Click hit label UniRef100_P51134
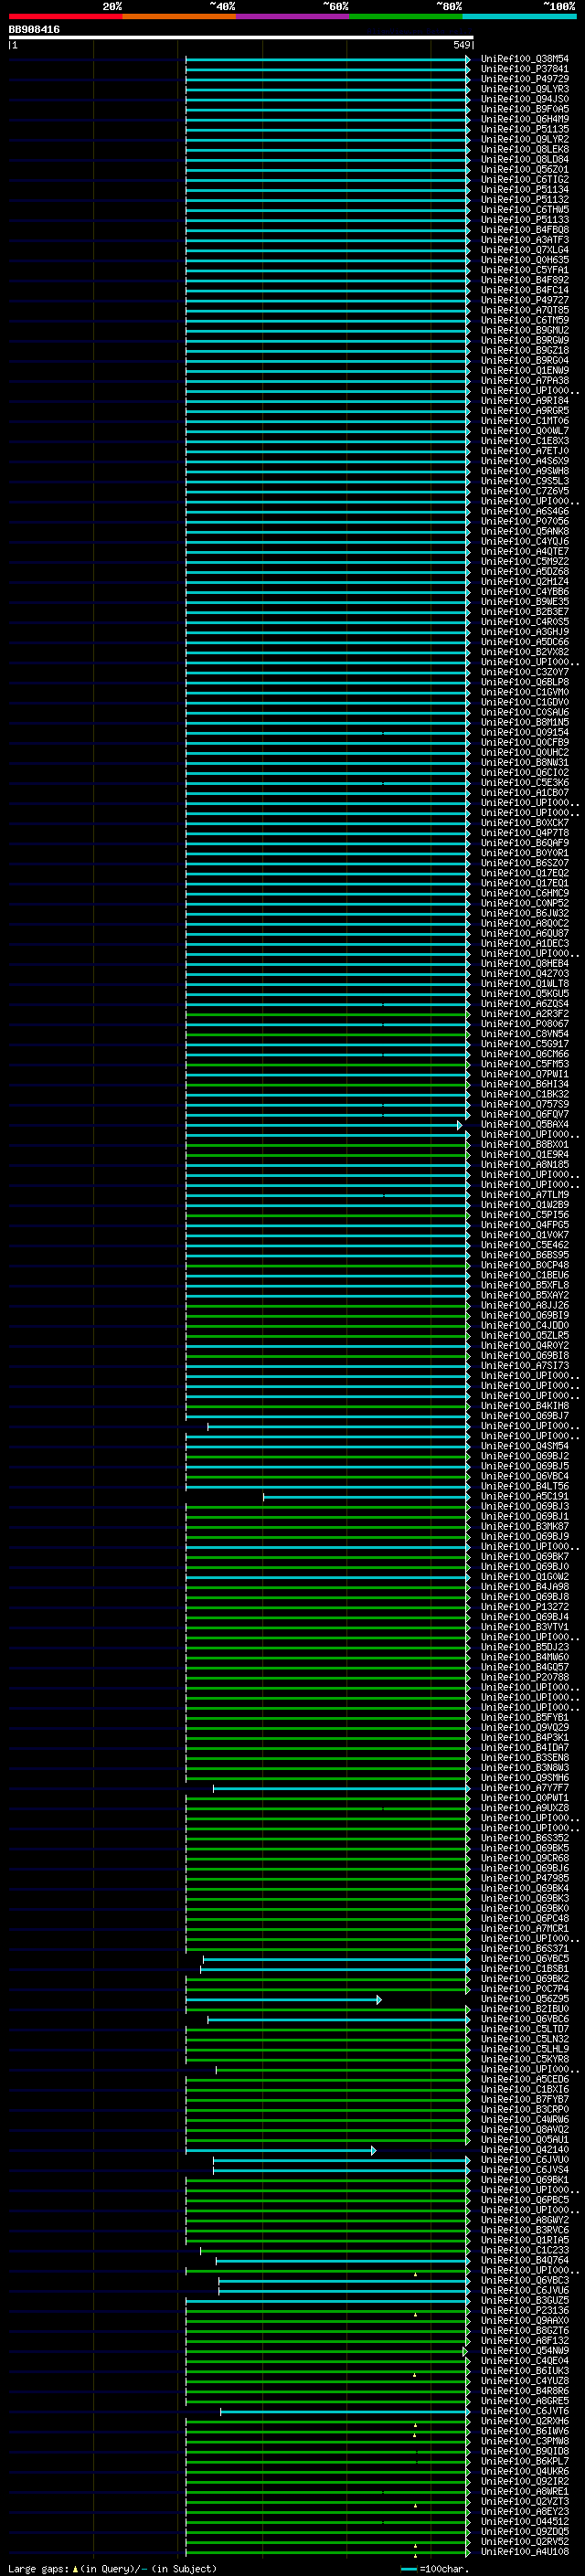 tap(525, 189)
